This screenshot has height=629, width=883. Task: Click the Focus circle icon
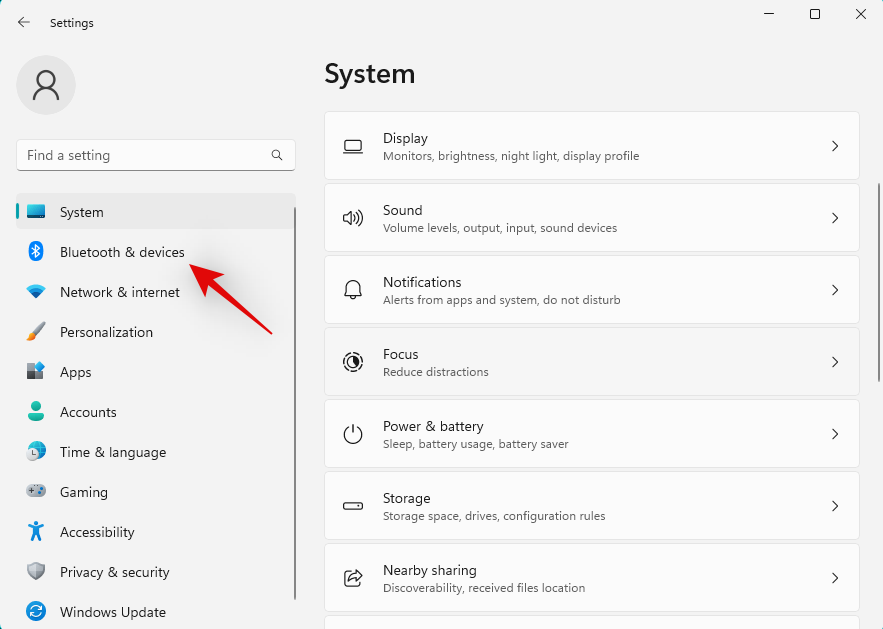tap(353, 362)
